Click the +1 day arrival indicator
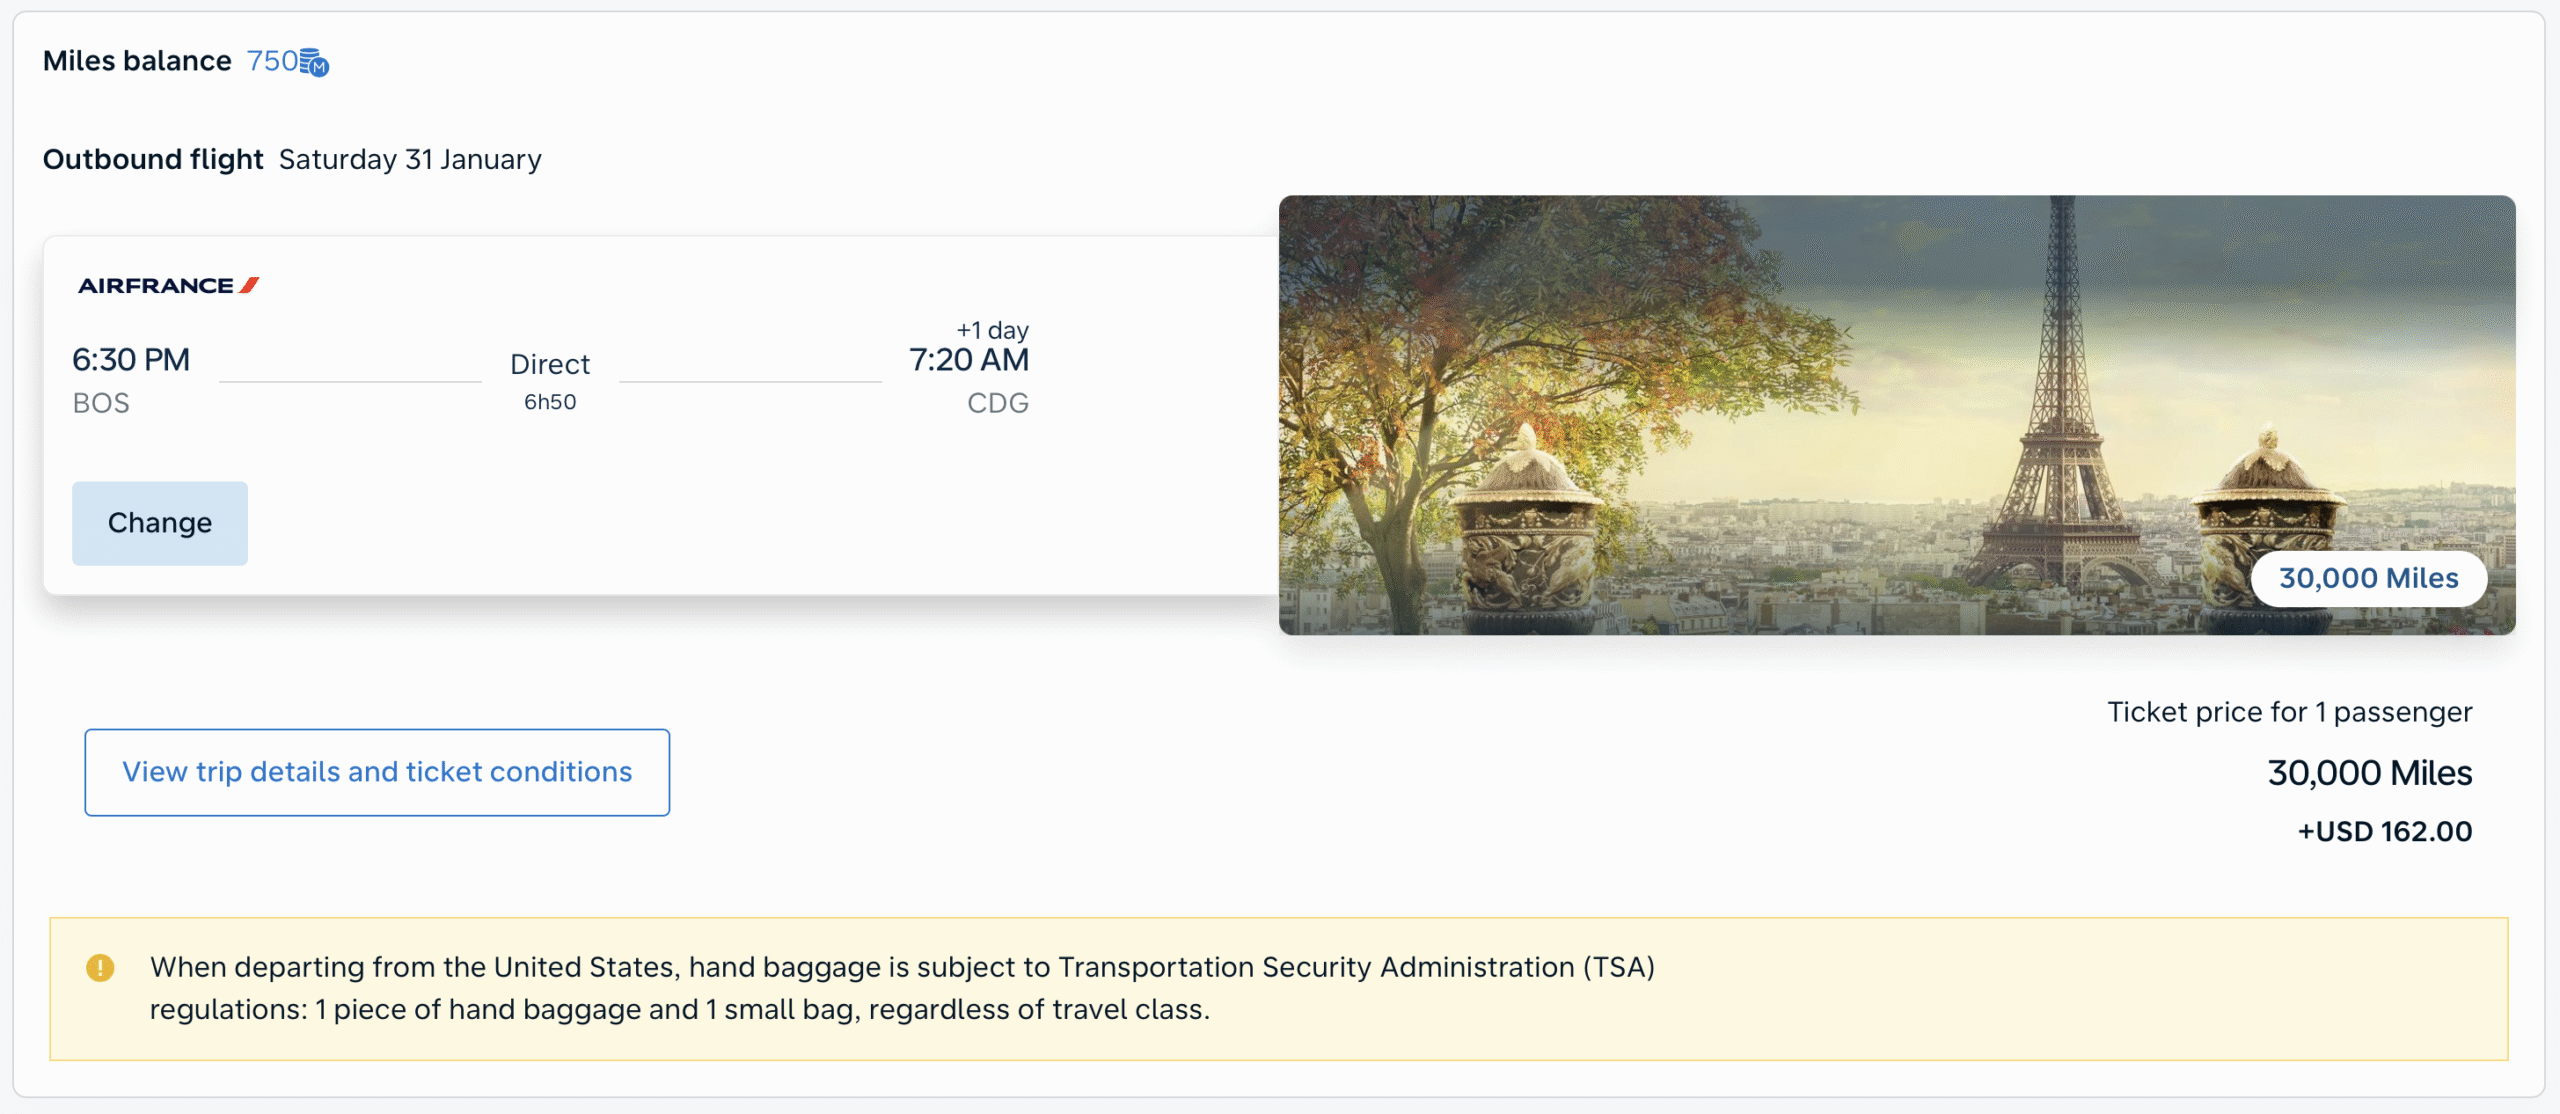 click(992, 330)
